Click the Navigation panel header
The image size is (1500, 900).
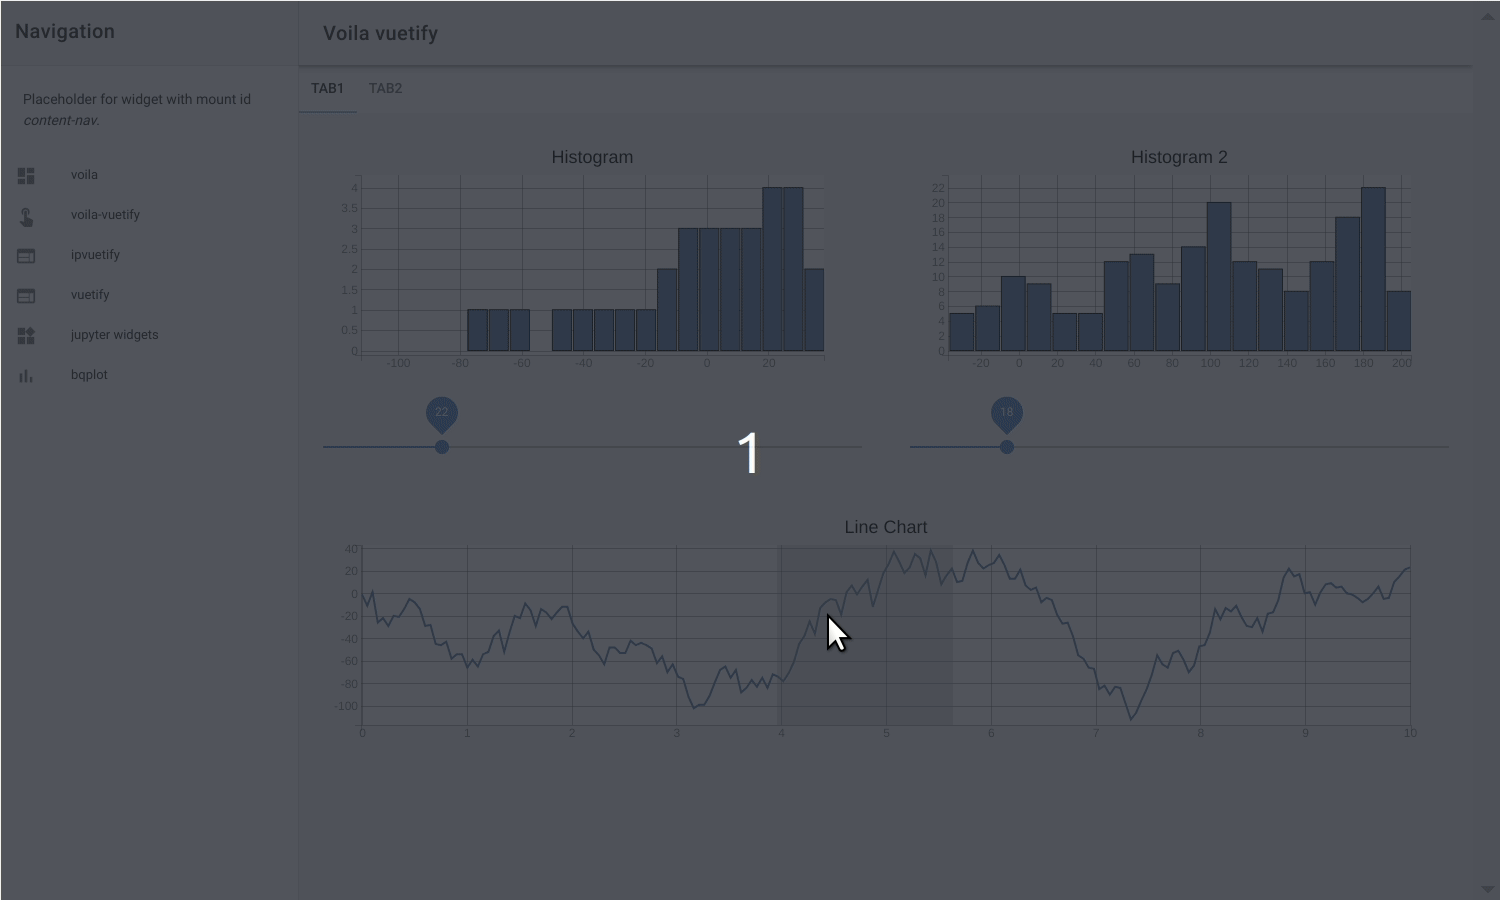tap(63, 31)
